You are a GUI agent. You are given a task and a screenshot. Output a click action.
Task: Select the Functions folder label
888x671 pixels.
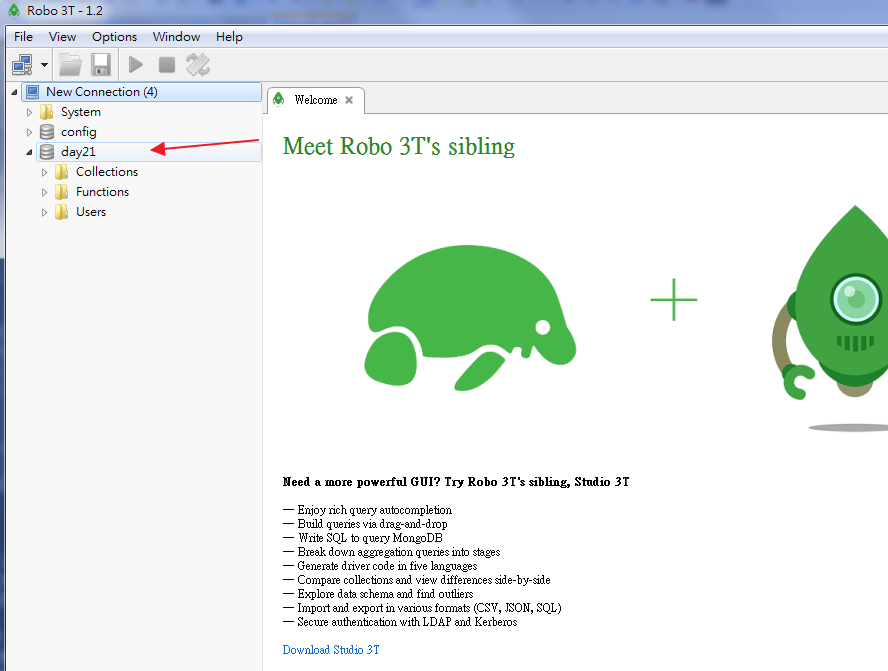coord(103,192)
